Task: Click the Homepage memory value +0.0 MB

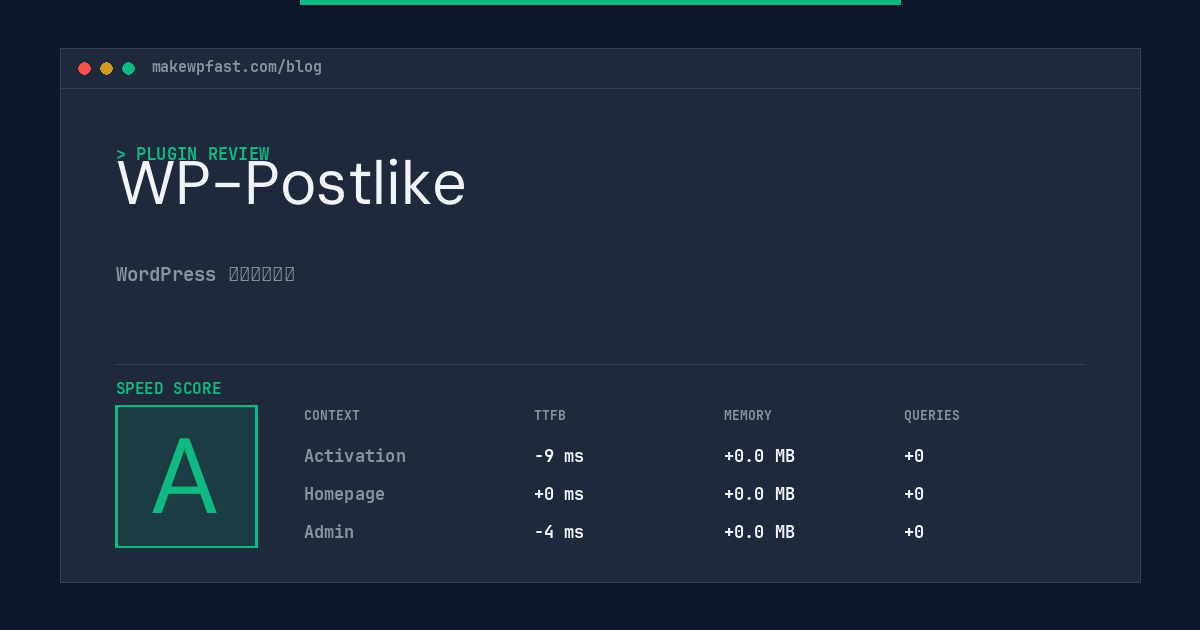Action: (759, 494)
